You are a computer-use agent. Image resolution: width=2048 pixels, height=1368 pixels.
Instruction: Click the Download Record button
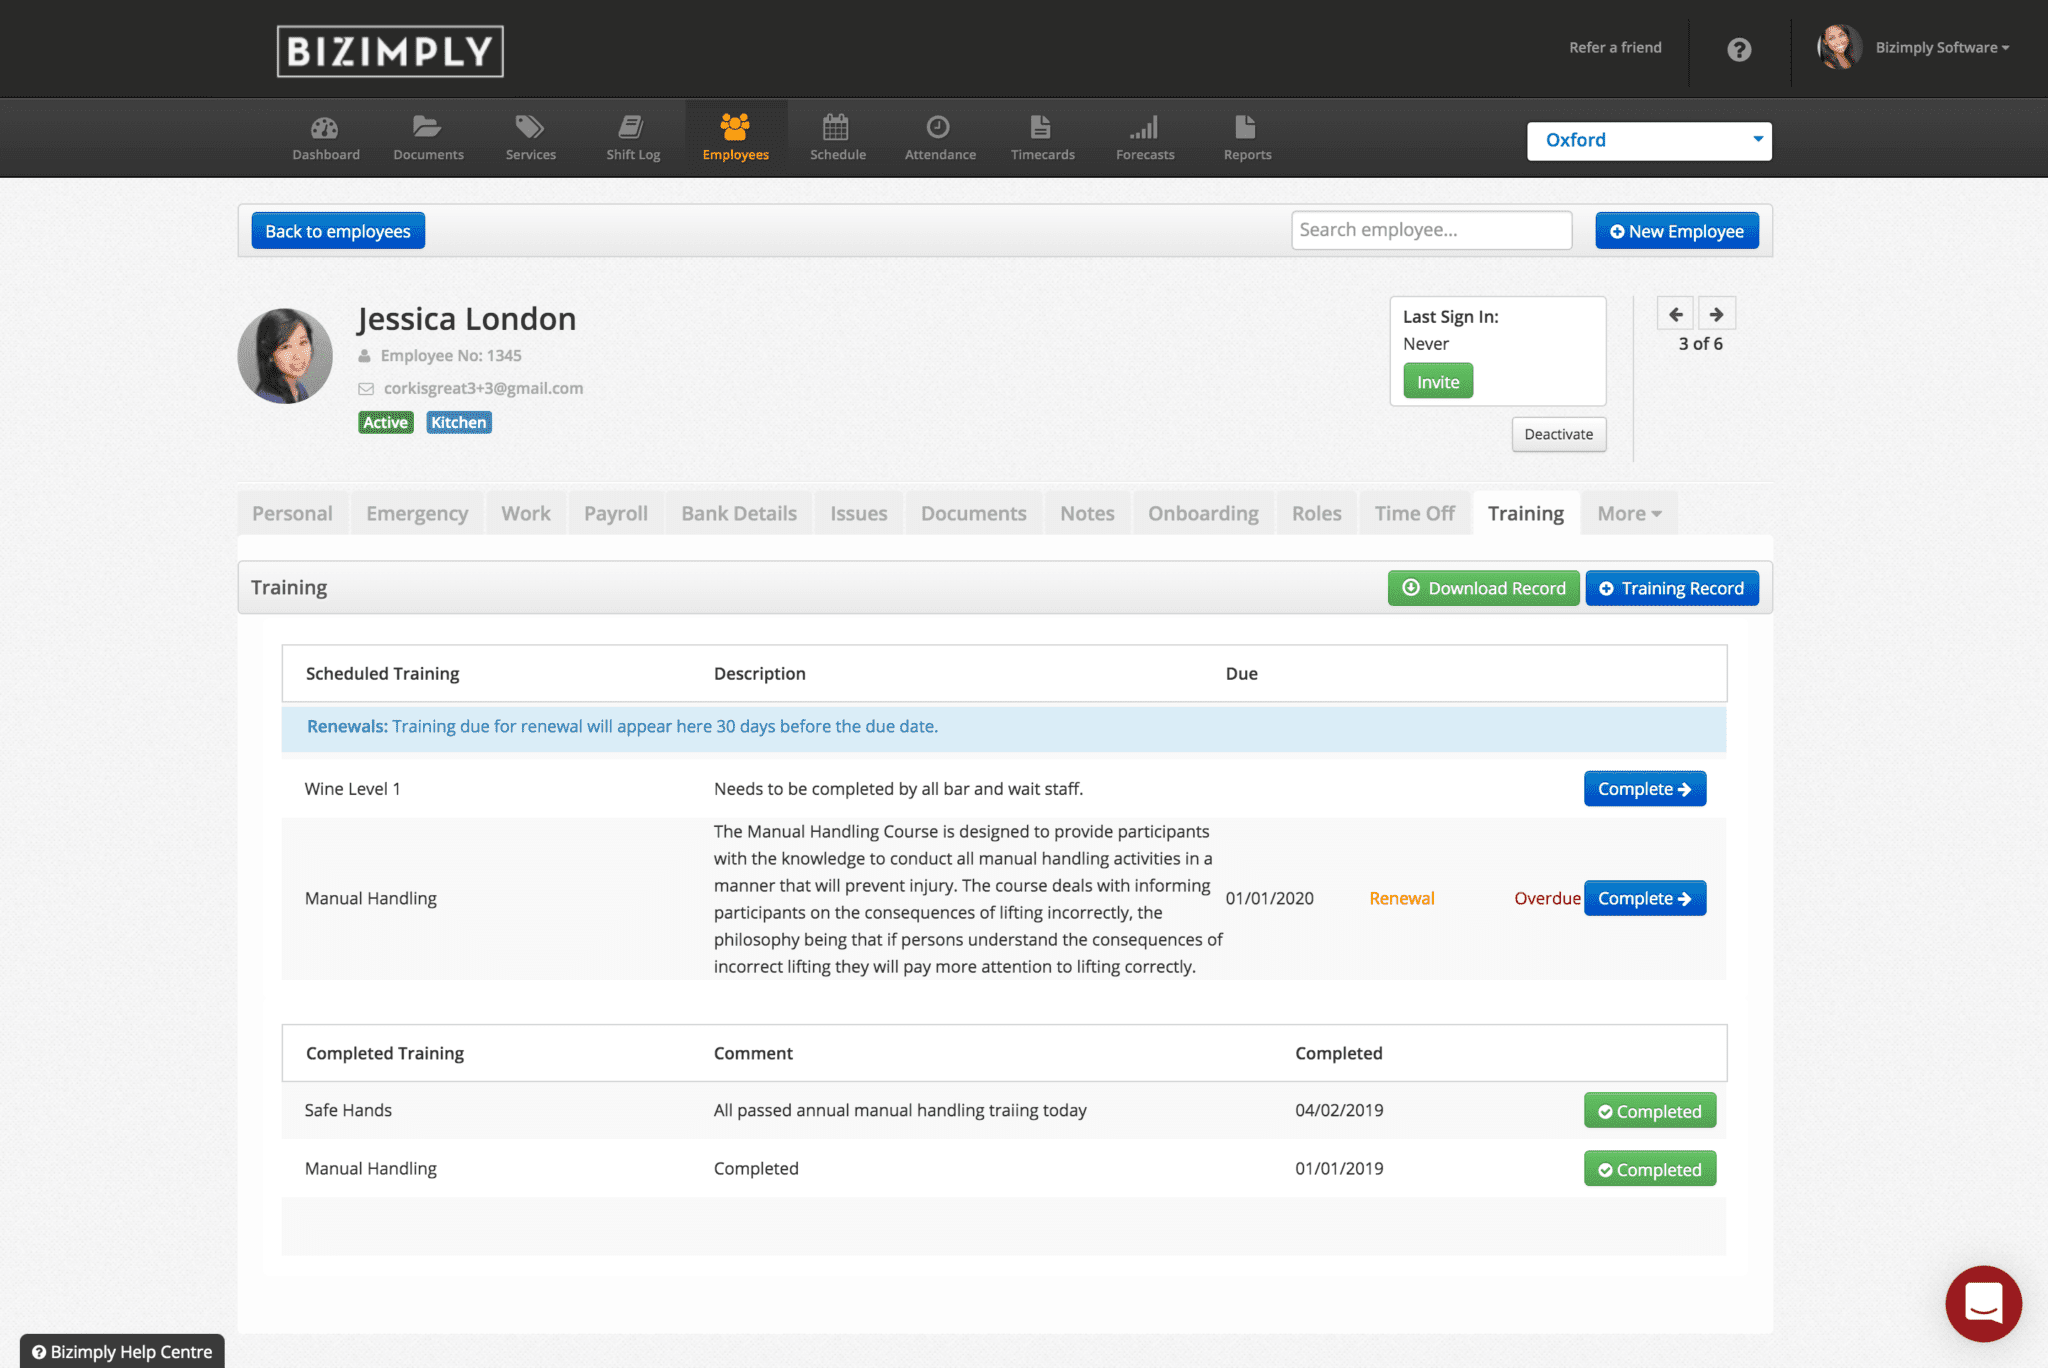(x=1483, y=588)
